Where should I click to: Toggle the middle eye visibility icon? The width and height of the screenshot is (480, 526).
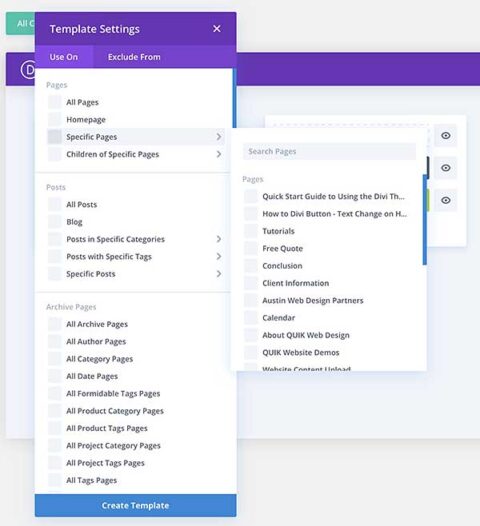[445, 168]
